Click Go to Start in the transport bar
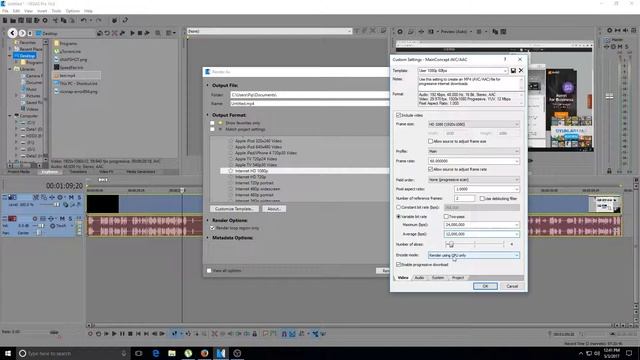The width and height of the screenshot is (640, 360). (138, 334)
